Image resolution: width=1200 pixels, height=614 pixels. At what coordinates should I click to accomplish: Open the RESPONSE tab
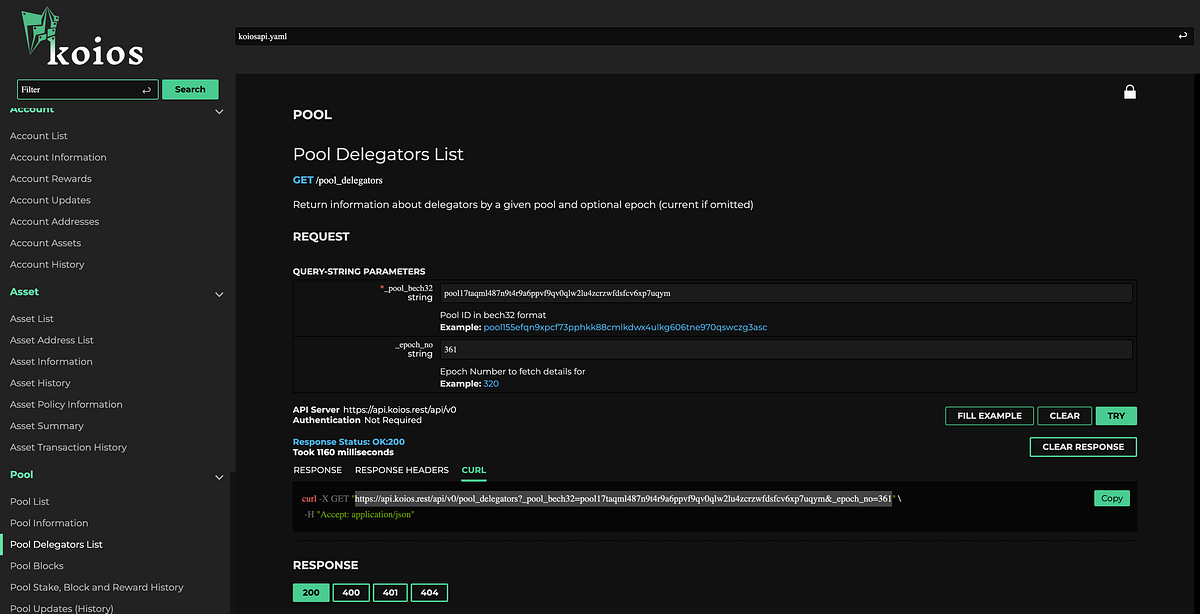pyautogui.click(x=317, y=470)
